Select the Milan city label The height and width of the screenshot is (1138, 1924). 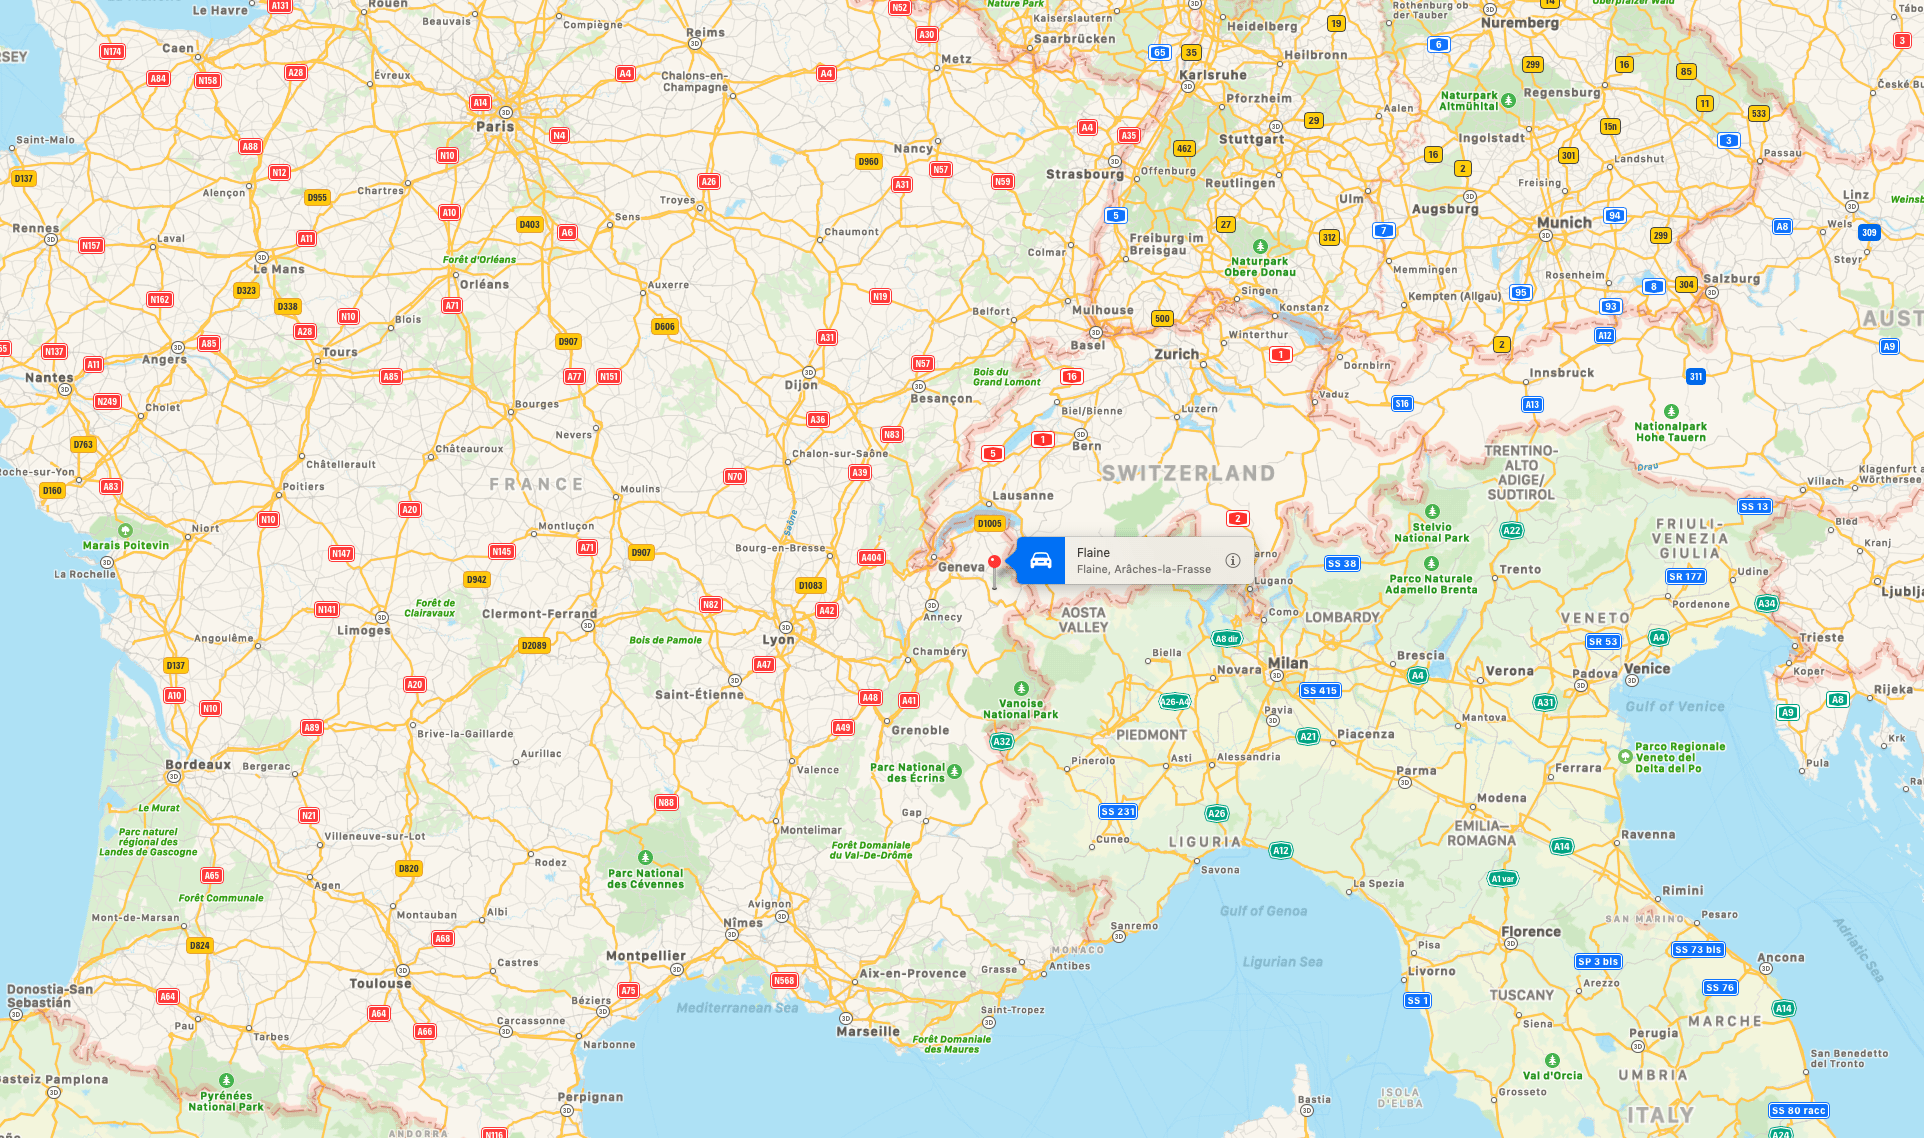1288,663
